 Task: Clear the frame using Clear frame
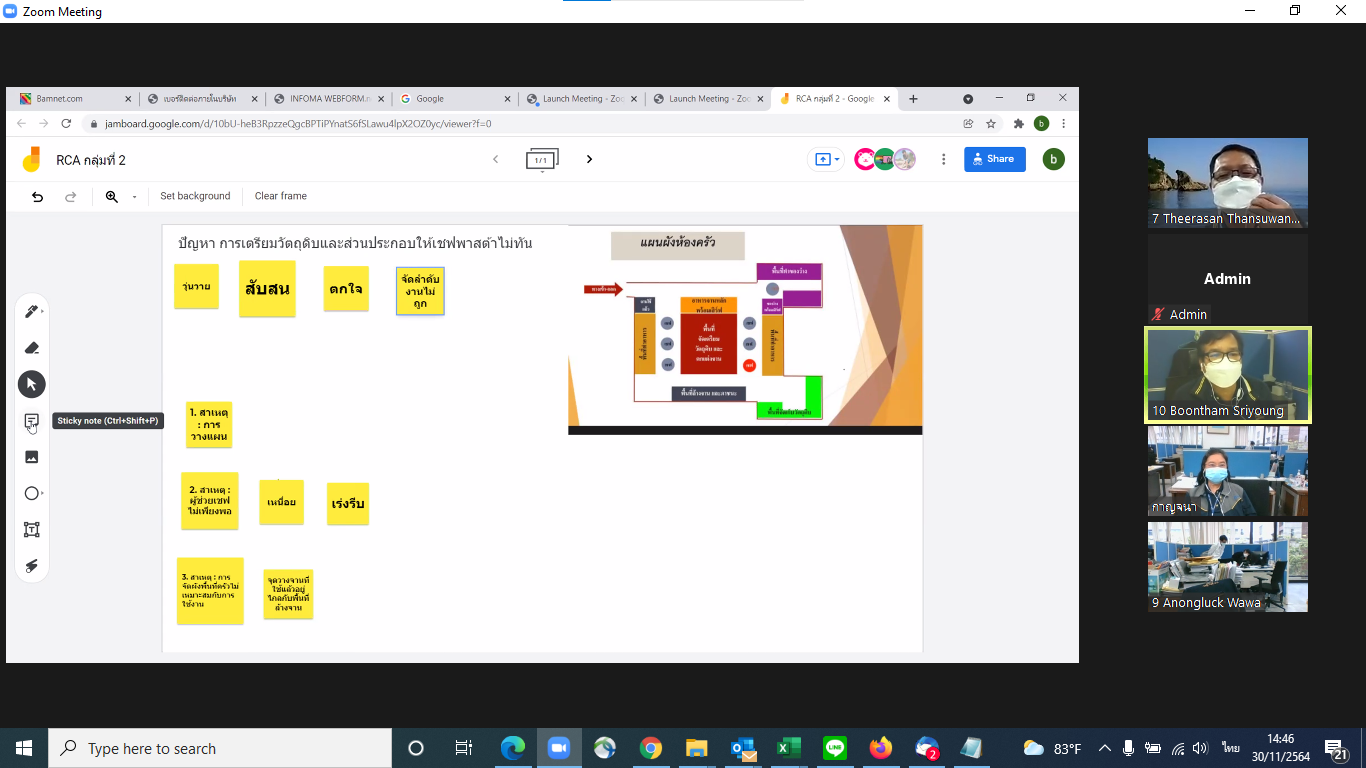pos(280,196)
